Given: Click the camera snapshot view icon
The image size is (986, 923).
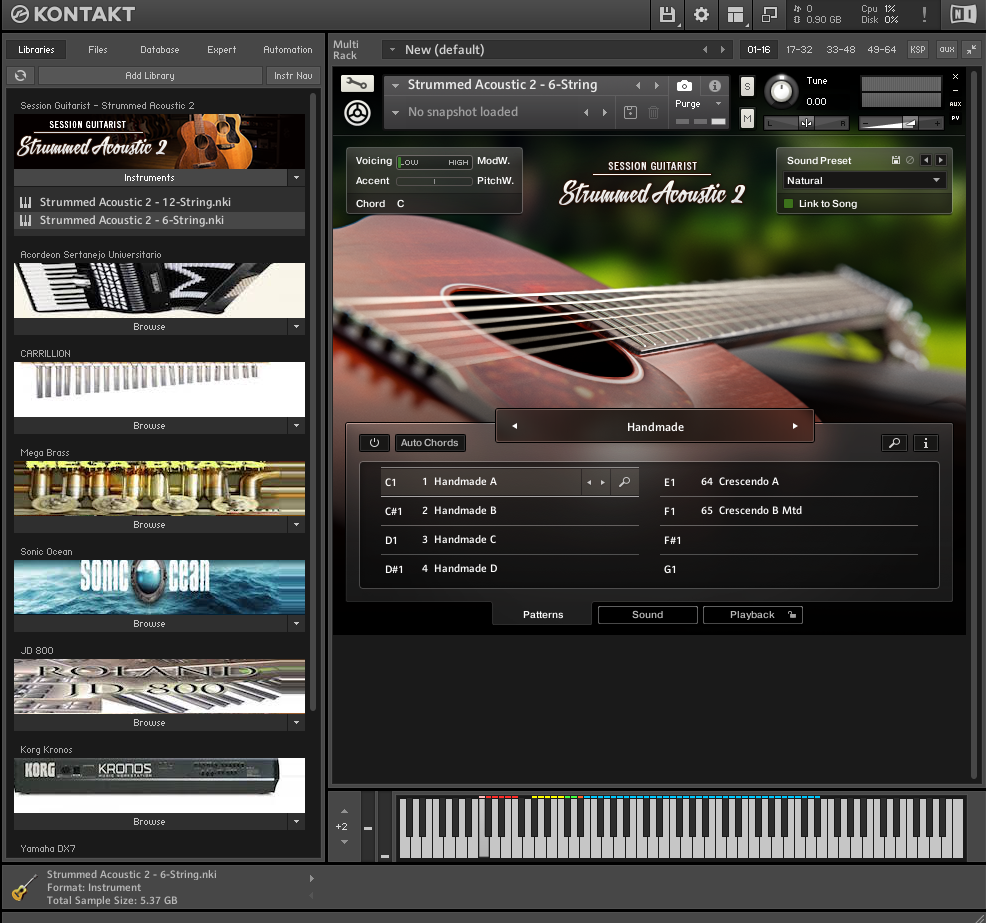Looking at the screenshot, I should (684, 86).
